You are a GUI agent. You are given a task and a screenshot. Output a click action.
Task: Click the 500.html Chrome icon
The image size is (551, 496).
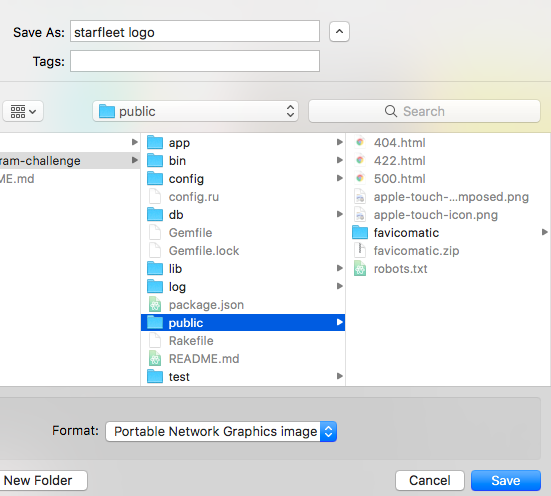pos(360,178)
